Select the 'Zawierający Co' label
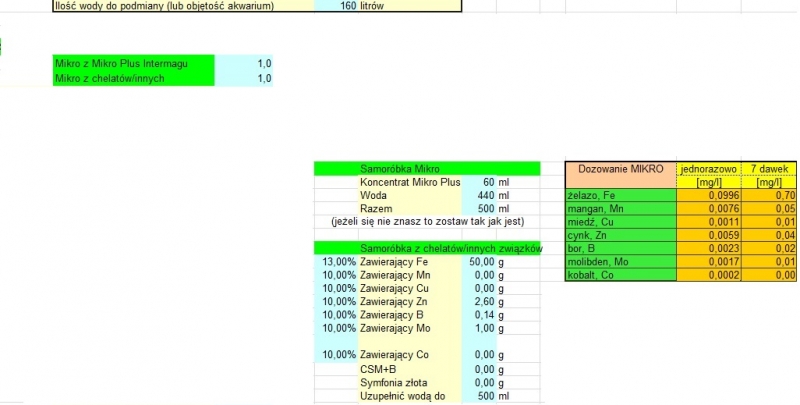 point(410,355)
